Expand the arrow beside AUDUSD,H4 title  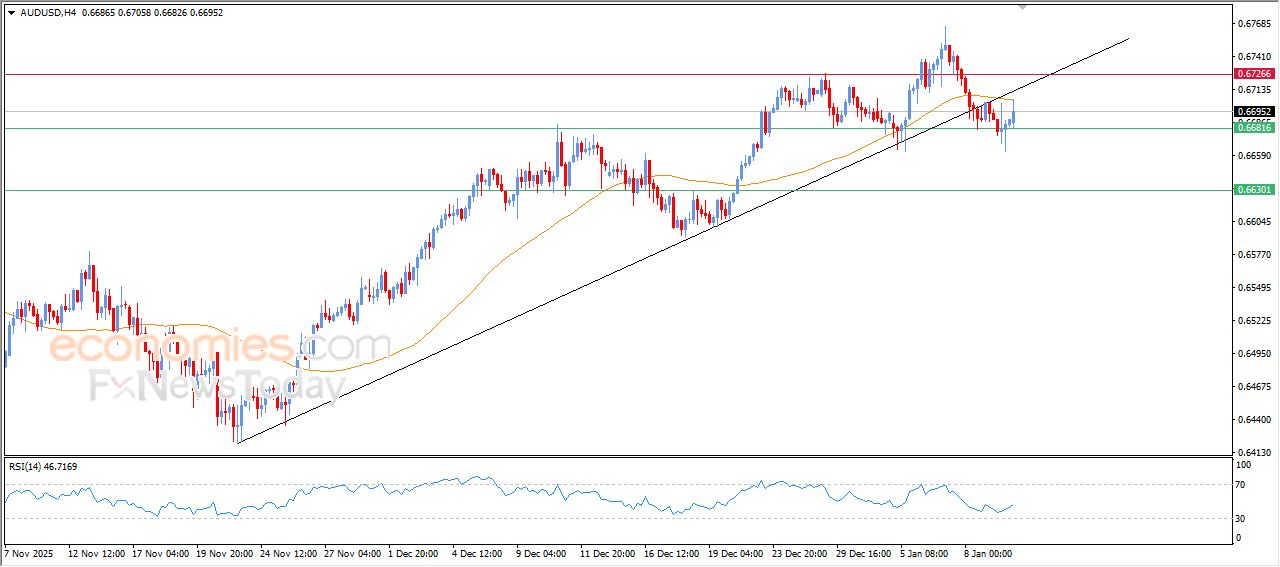click(x=11, y=12)
